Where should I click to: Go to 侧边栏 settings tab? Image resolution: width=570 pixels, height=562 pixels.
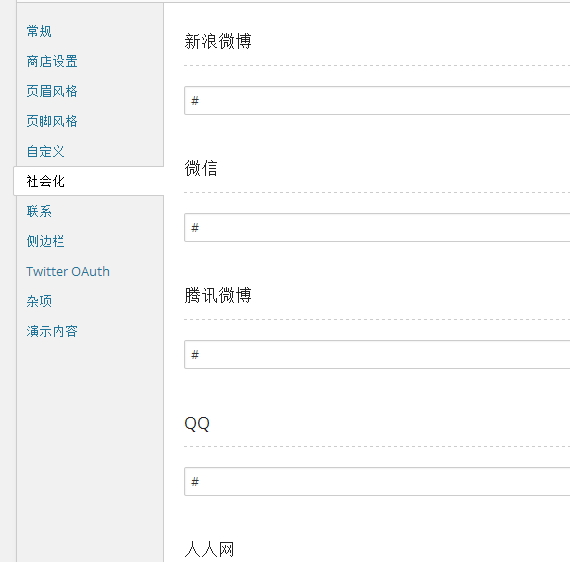pyautogui.click(x=45, y=241)
